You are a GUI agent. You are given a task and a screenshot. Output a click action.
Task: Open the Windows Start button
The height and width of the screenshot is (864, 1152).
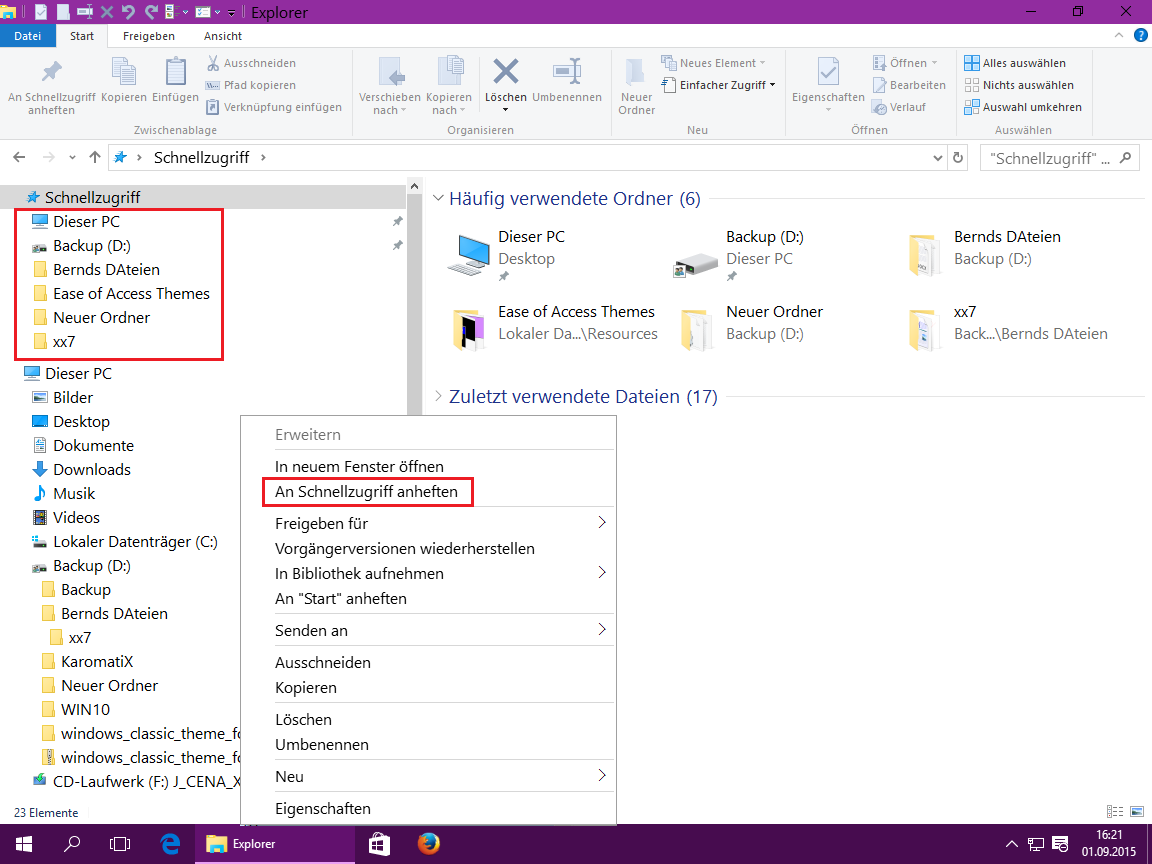24,844
